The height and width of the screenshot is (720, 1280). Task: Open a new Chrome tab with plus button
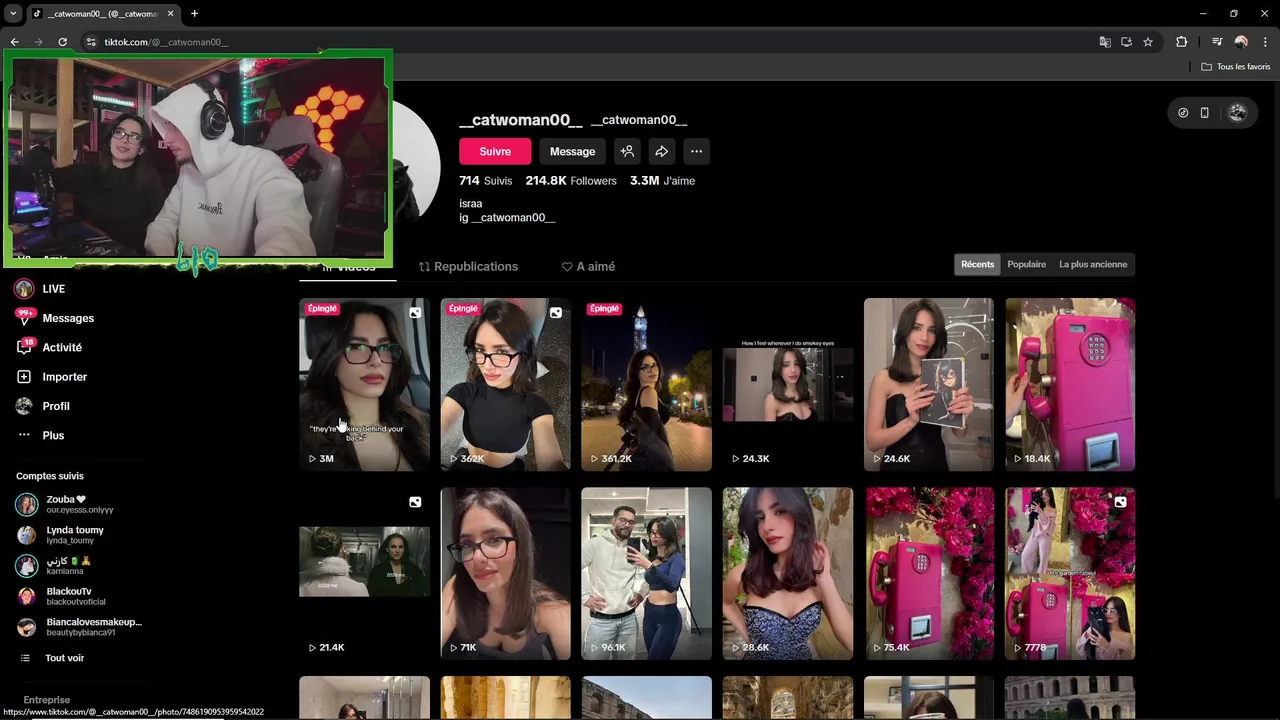[x=194, y=14]
